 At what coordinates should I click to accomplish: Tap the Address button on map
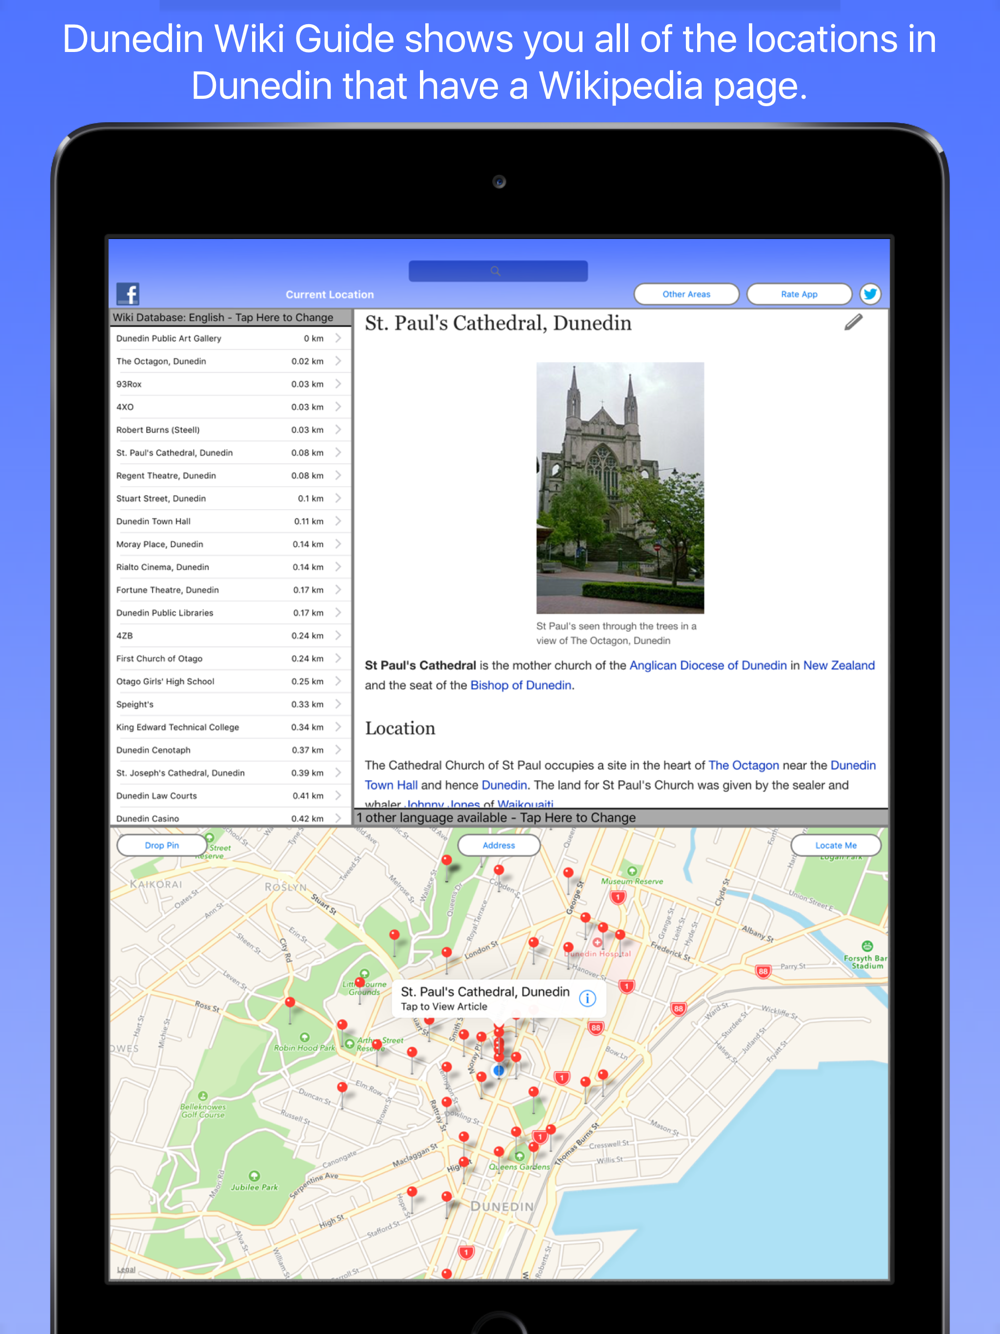pos(499,845)
